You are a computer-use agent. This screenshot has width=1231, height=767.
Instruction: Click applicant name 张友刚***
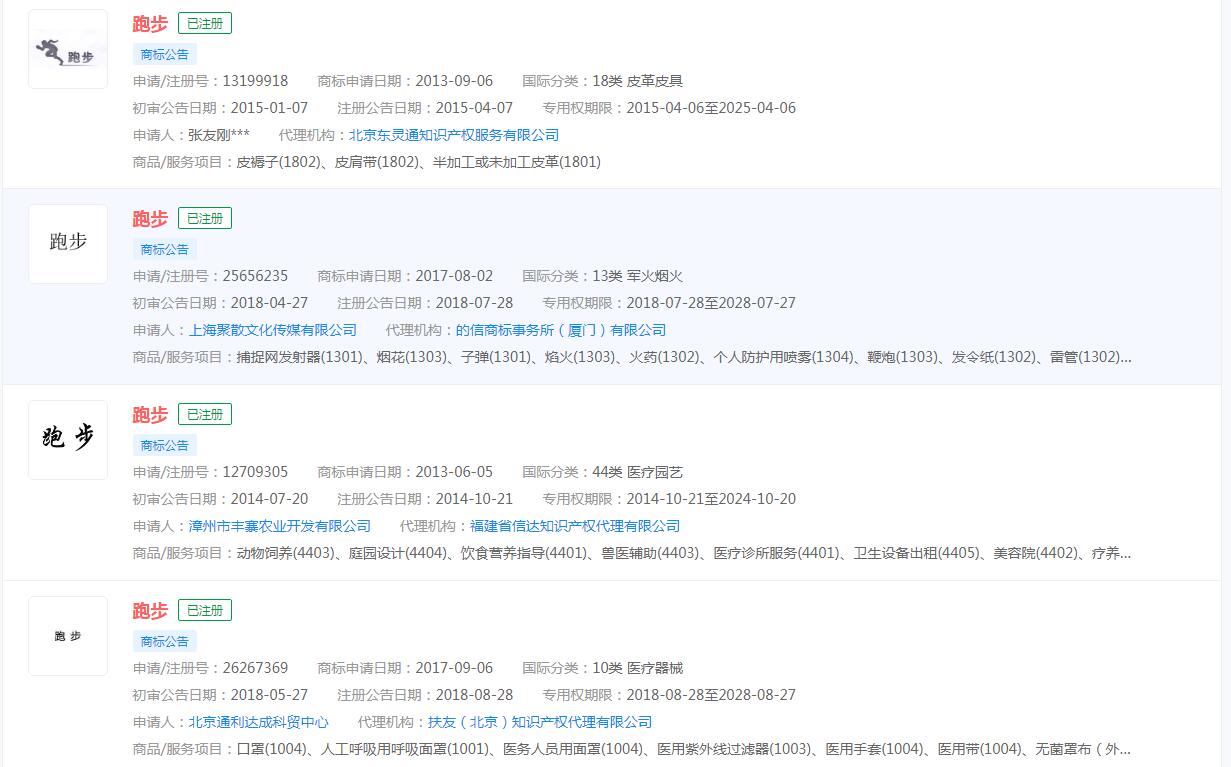point(219,135)
